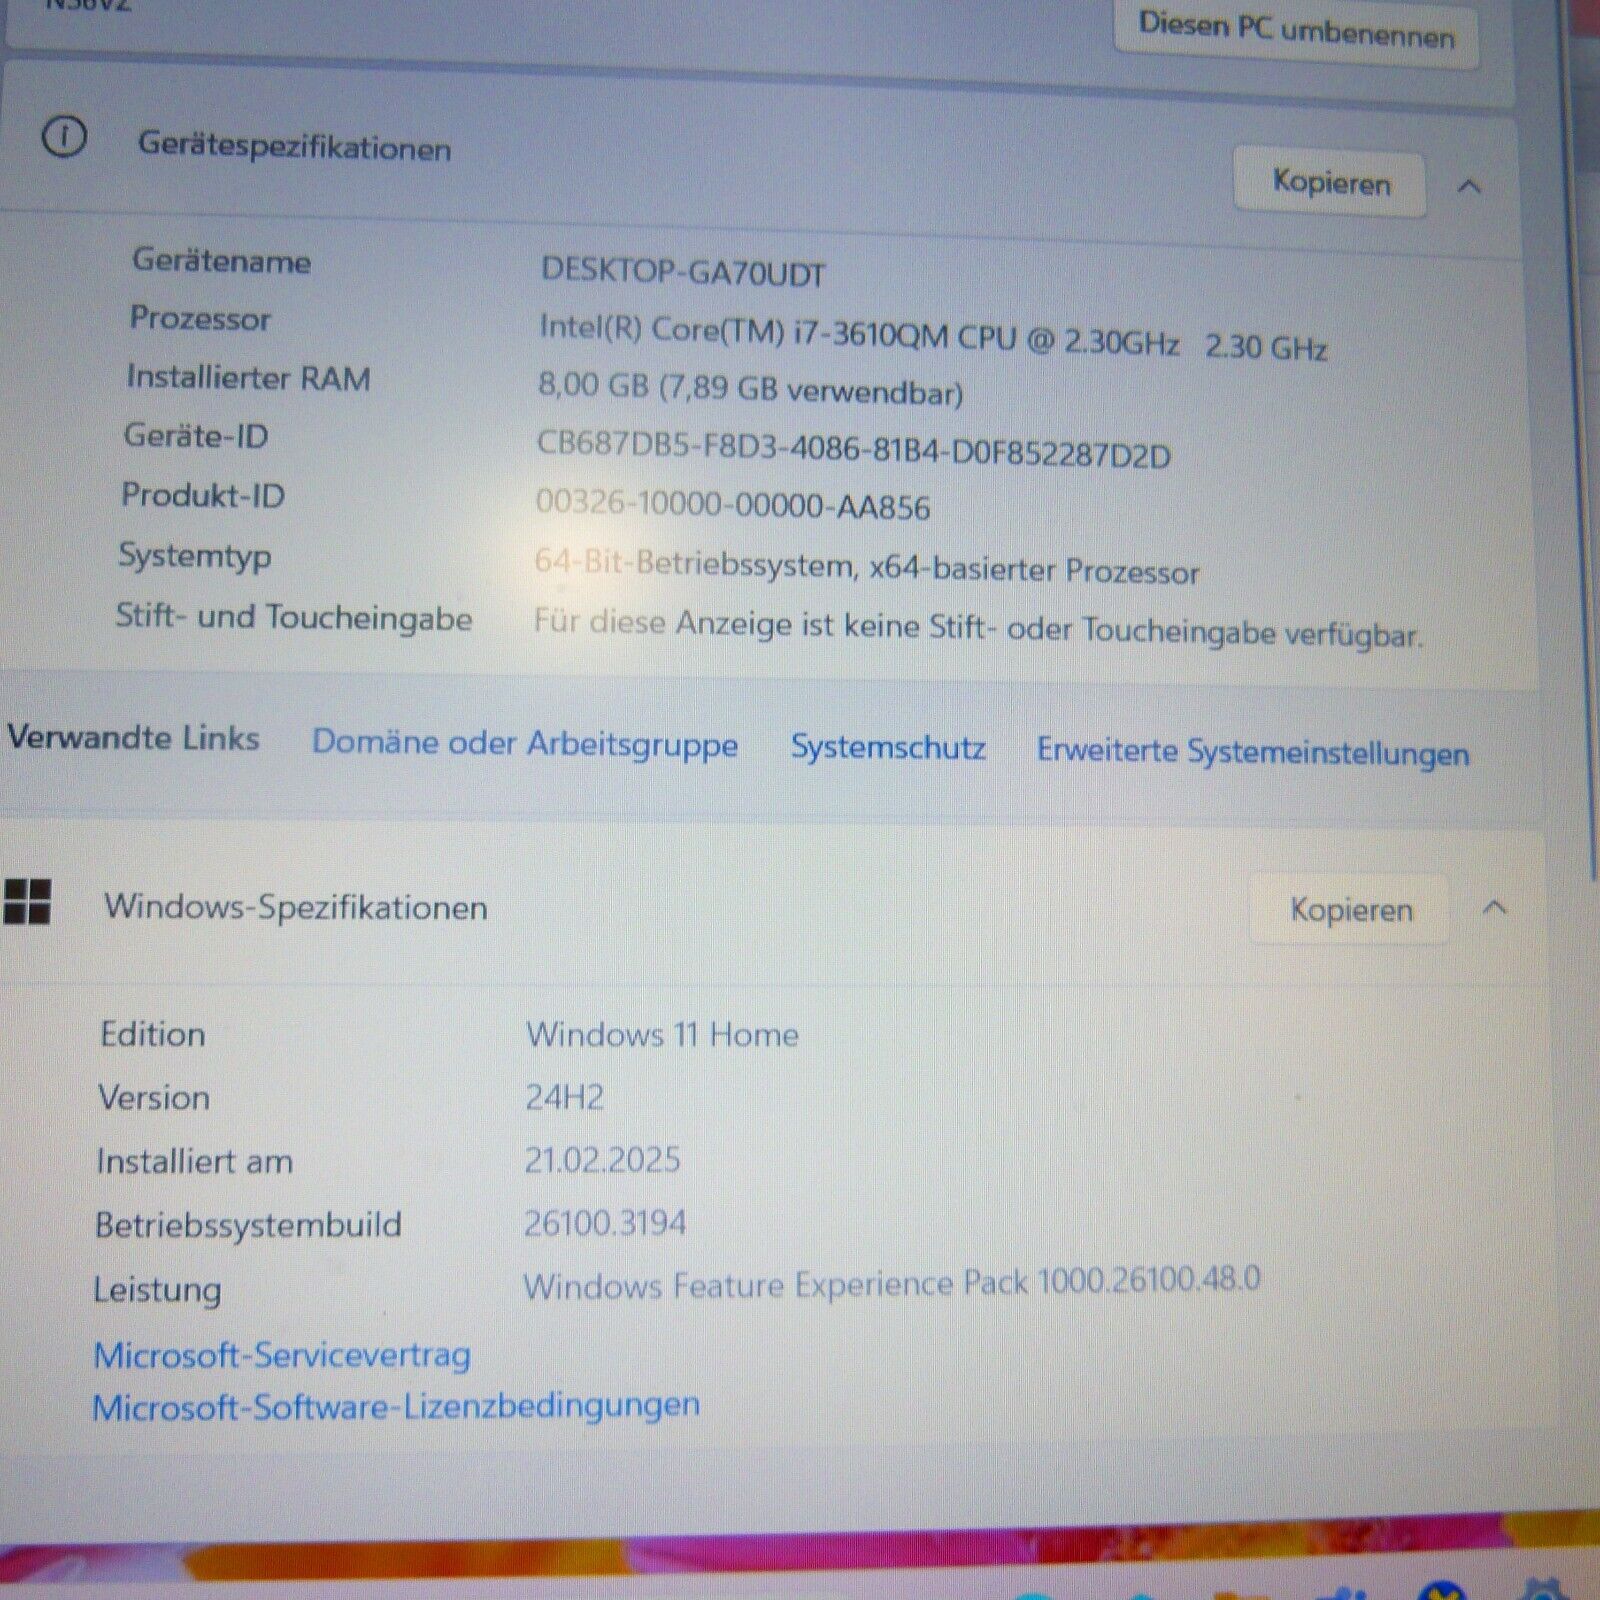The width and height of the screenshot is (1600, 1600).
Task: Copy Windows specs with lower Kopieren button
Action: click(x=1350, y=909)
